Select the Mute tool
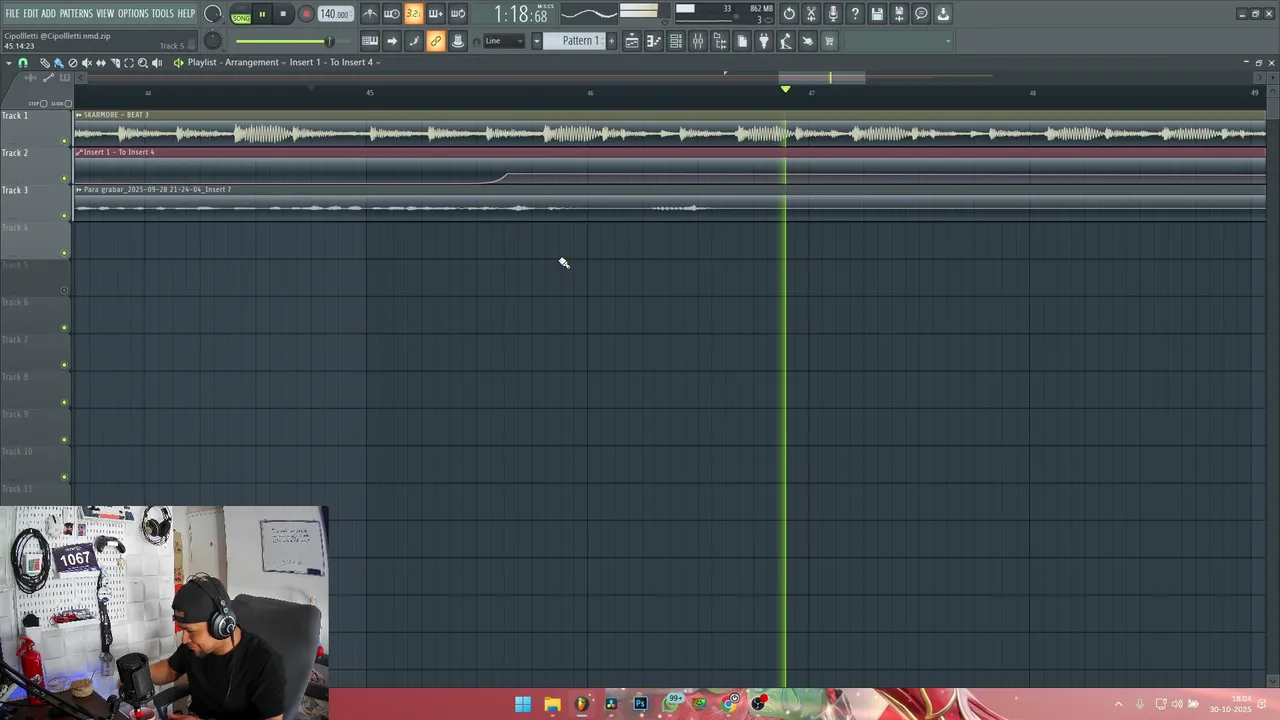Viewport: 1280px width, 720px height. click(x=86, y=63)
